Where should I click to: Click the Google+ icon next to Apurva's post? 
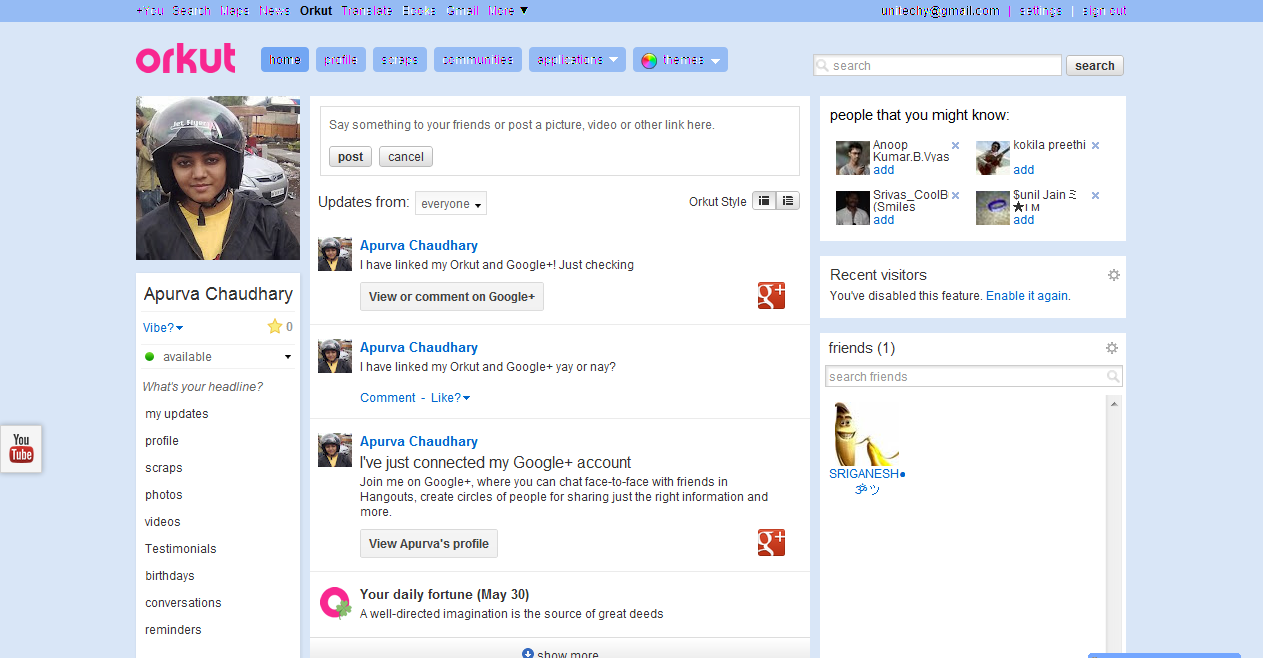pyautogui.click(x=771, y=295)
